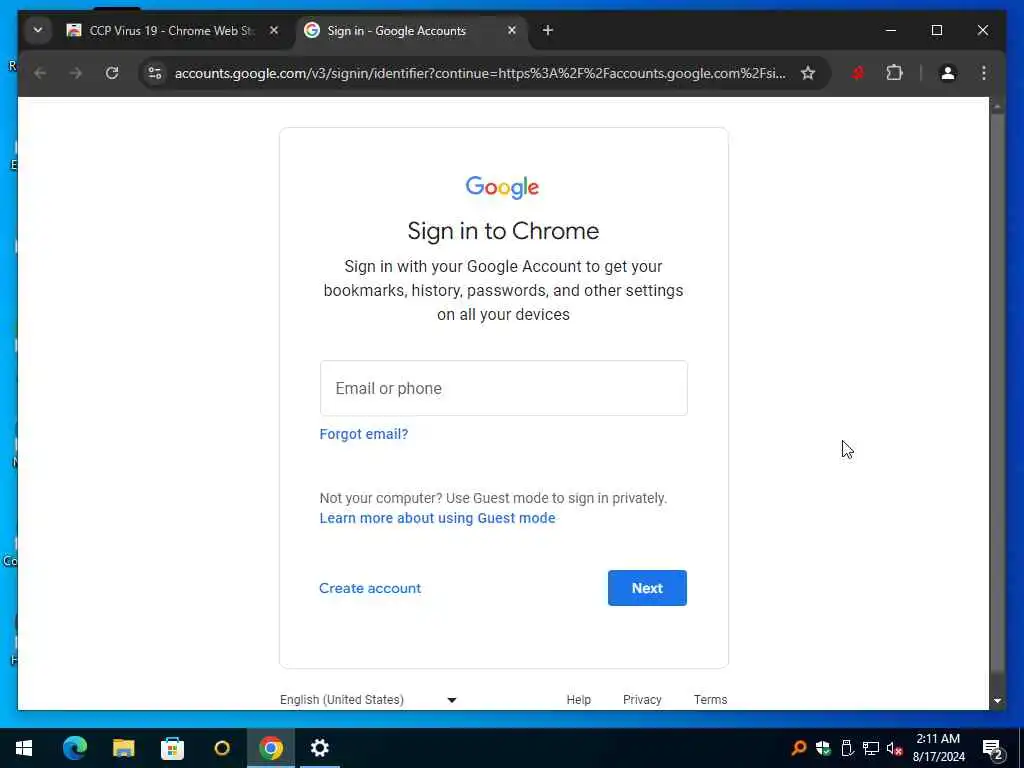Click the Create account link
The width and height of the screenshot is (1024, 768).
click(370, 588)
